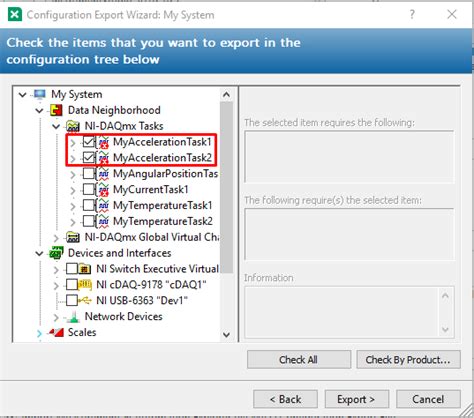This screenshot has width=474, height=418.
Task: Click the Network Devices icon
Action: tap(73, 317)
